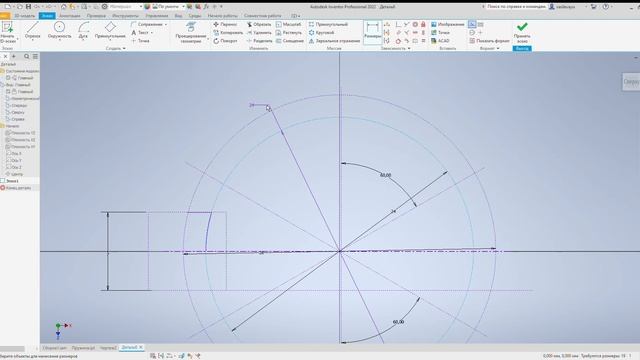
Task: Activate the Размеры dimension tool
Action: (372, 32)
